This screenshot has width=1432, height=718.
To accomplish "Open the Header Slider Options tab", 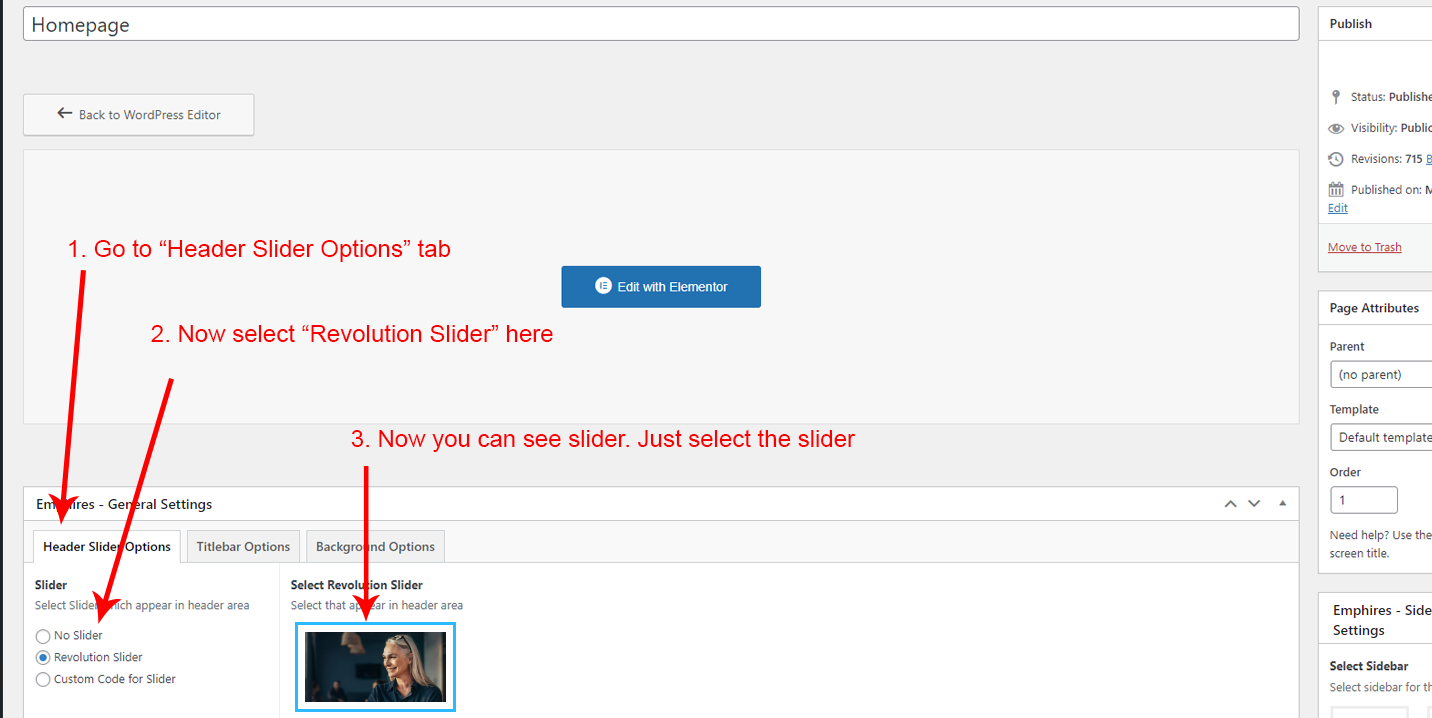I will tap(107, 547).
